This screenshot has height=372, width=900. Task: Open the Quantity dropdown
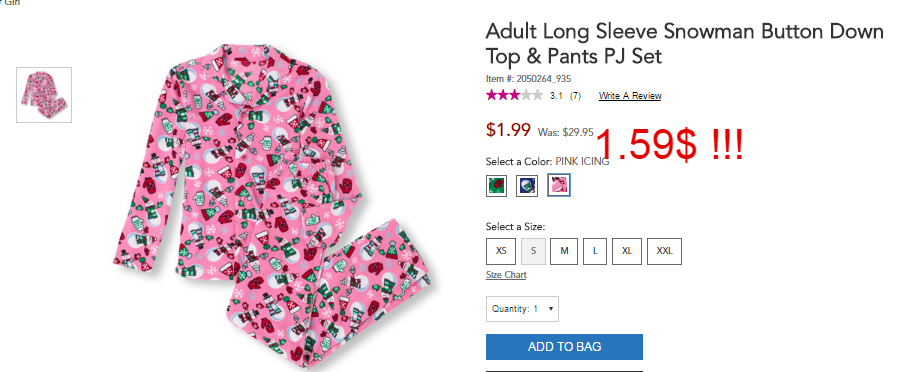522,309
